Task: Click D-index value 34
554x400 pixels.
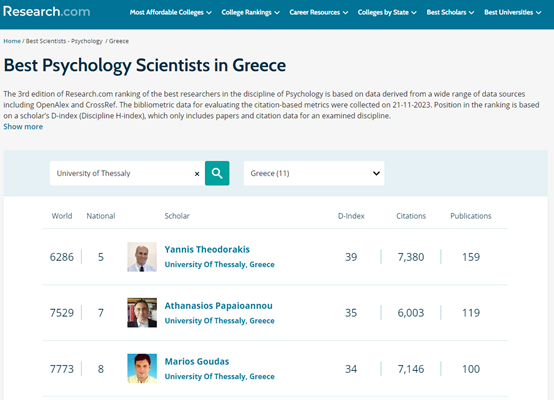Action: [x=351, y=369]
